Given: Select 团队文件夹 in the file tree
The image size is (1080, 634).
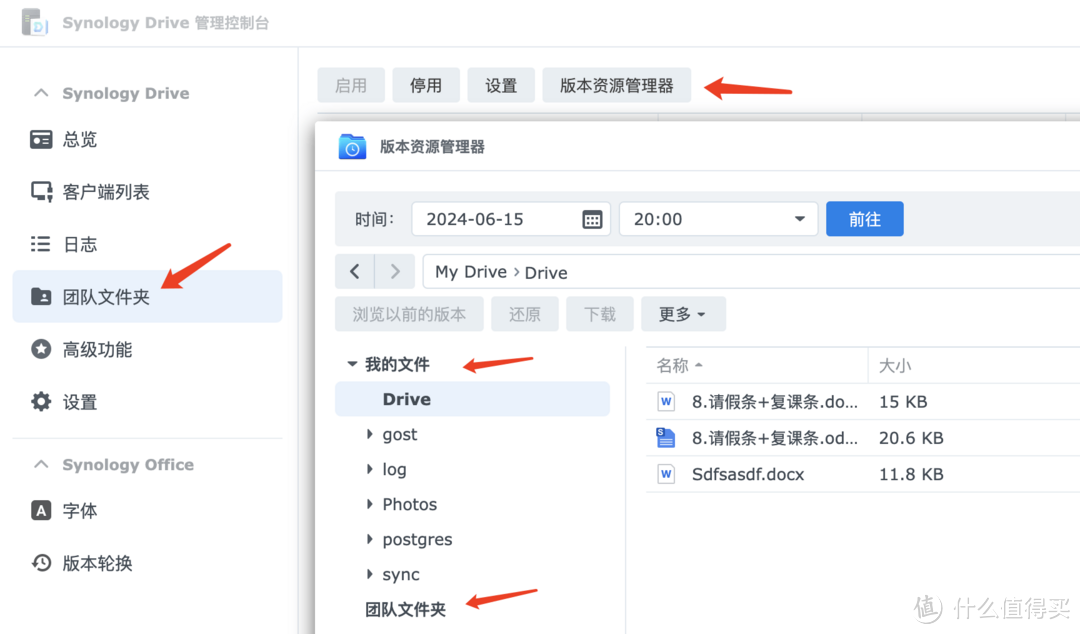Looking at the screenshot, I should (405, 609).
